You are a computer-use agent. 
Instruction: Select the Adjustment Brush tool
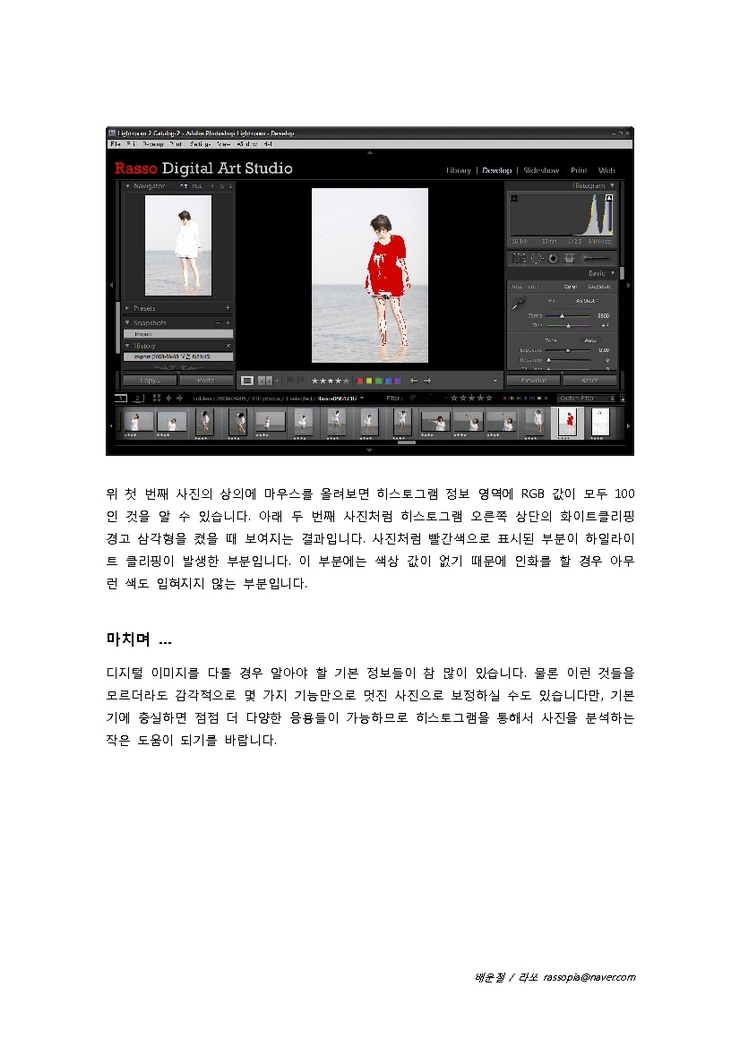[x=596, y=258]
